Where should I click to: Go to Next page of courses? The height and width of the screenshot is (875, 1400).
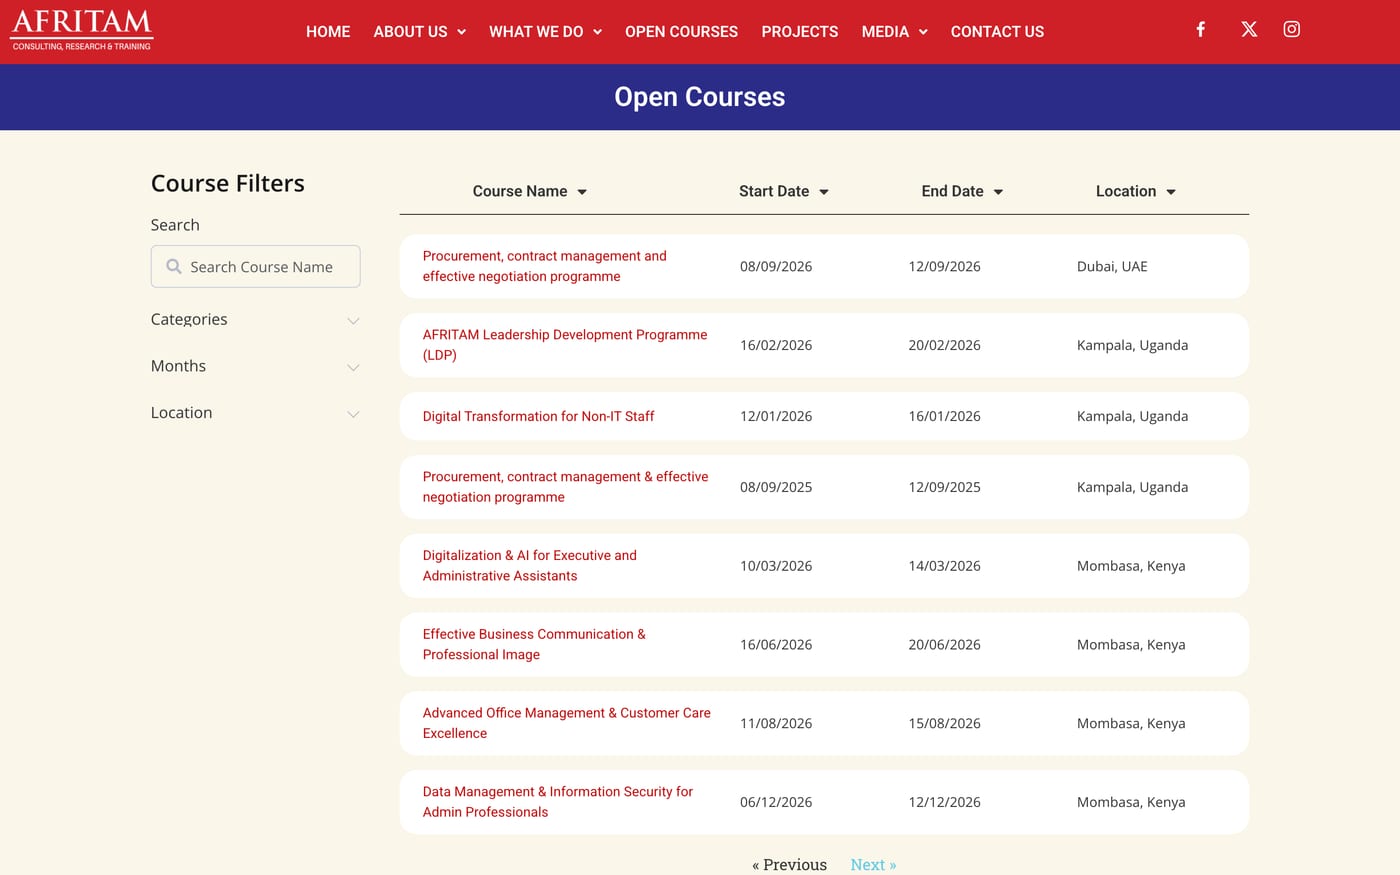tap(873, 865)
